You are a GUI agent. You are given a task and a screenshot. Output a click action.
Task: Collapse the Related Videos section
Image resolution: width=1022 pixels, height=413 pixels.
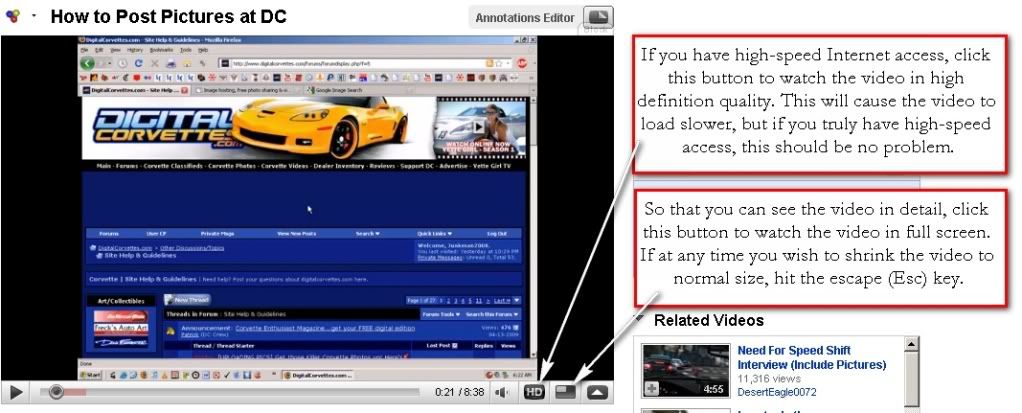pyautogui.click(x=639, y=320)
